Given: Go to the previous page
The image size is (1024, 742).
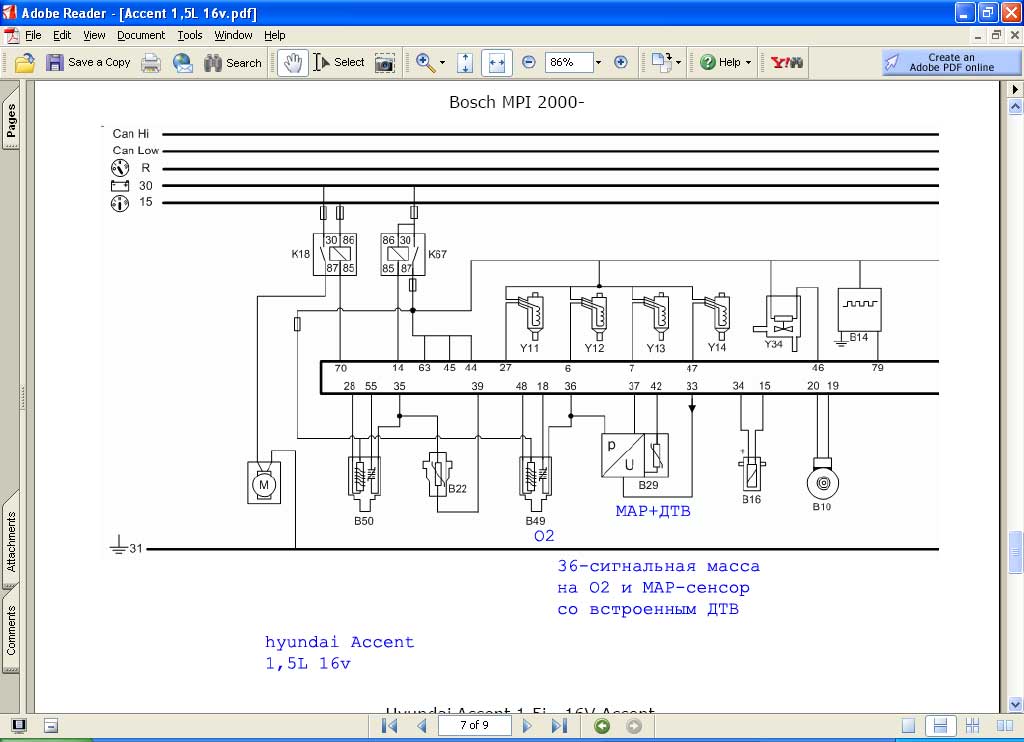Looking at the screenshot, I should pyautogui.click(x=422, y=726).
